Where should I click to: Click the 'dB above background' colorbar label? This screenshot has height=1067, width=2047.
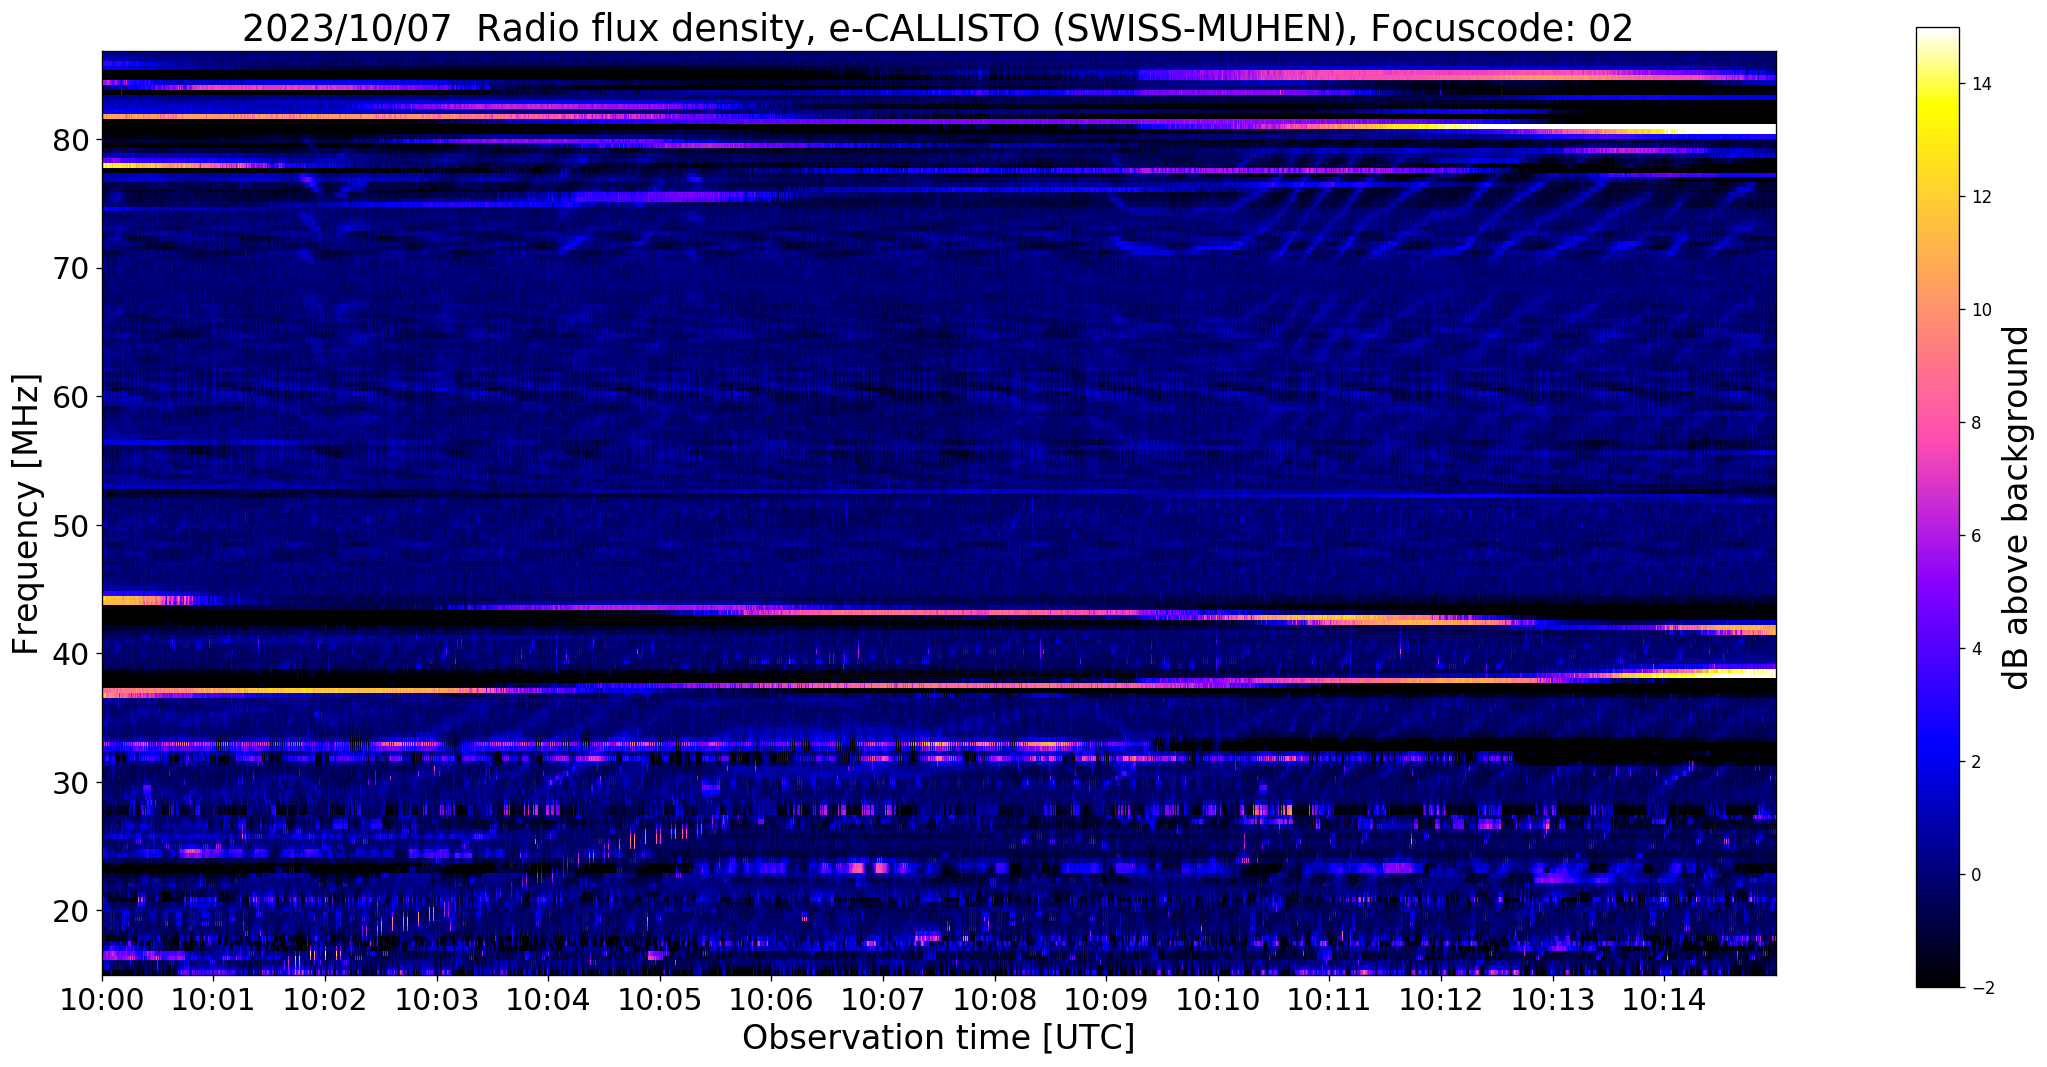coord(2017,508)
